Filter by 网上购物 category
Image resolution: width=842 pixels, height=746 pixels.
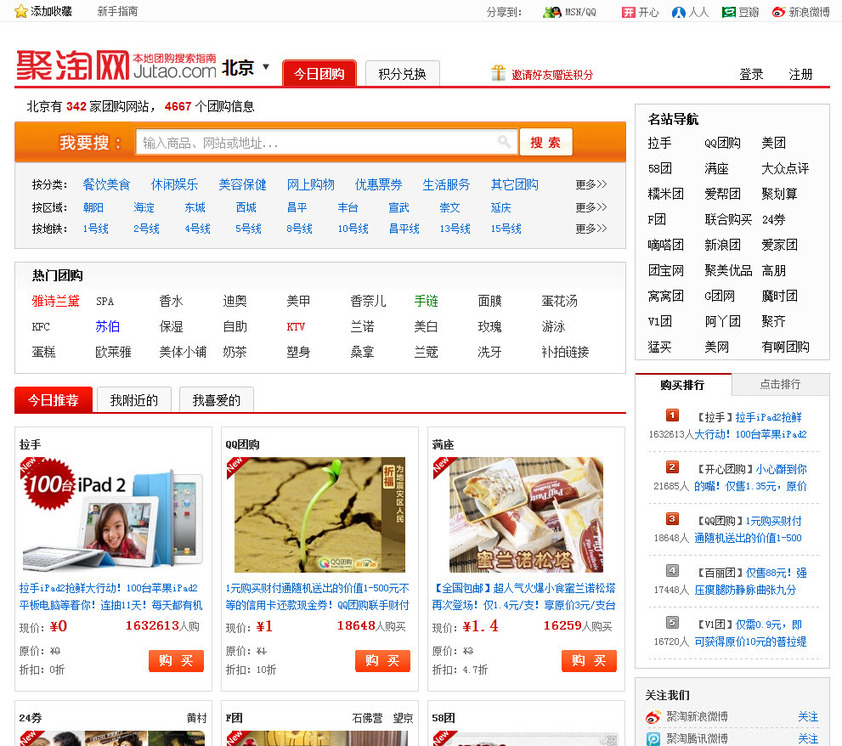click(x=310, y=185)
